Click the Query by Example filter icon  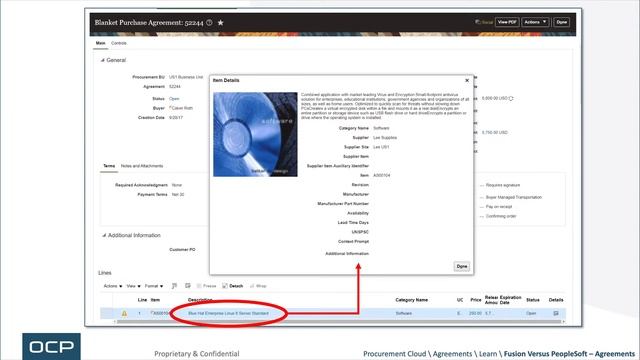[x=174, y=286]
